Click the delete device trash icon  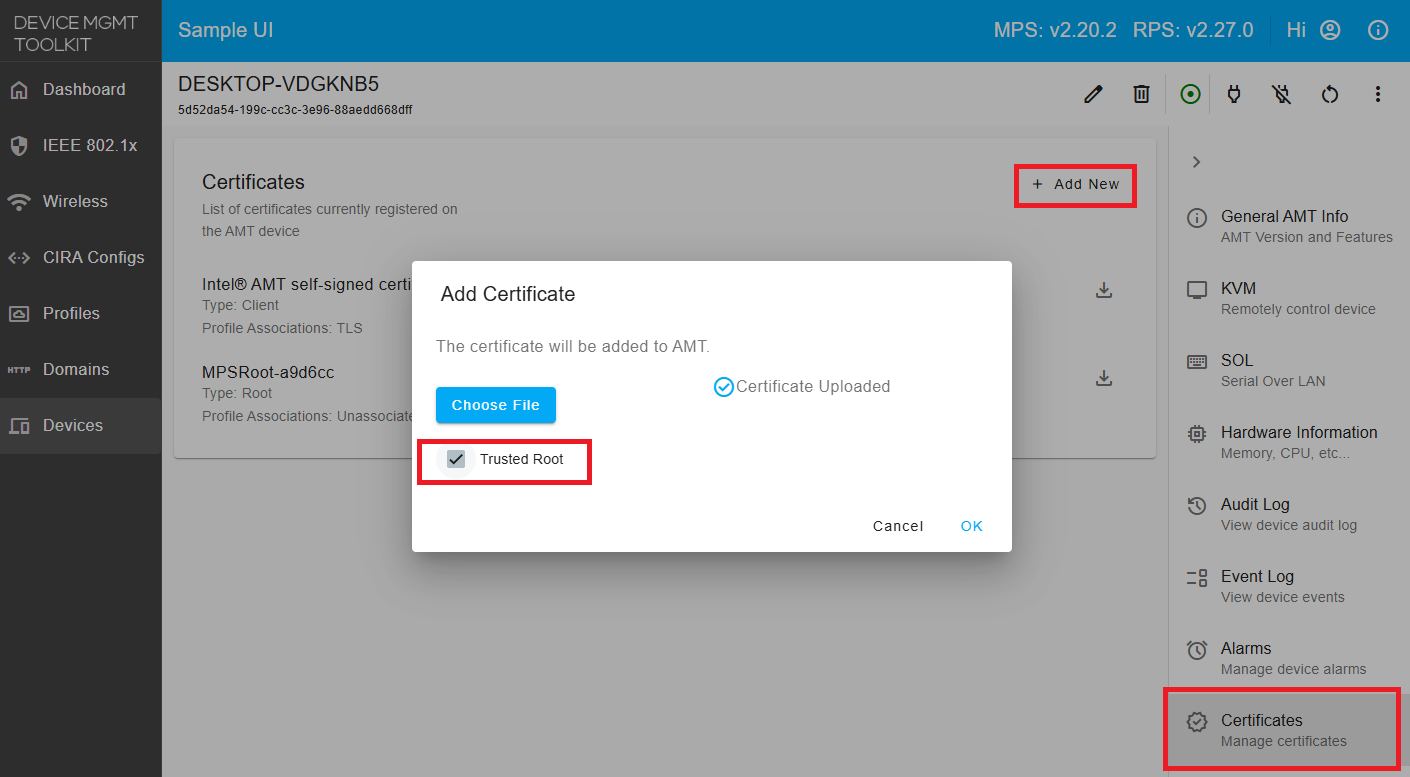tap(1141, 94)
